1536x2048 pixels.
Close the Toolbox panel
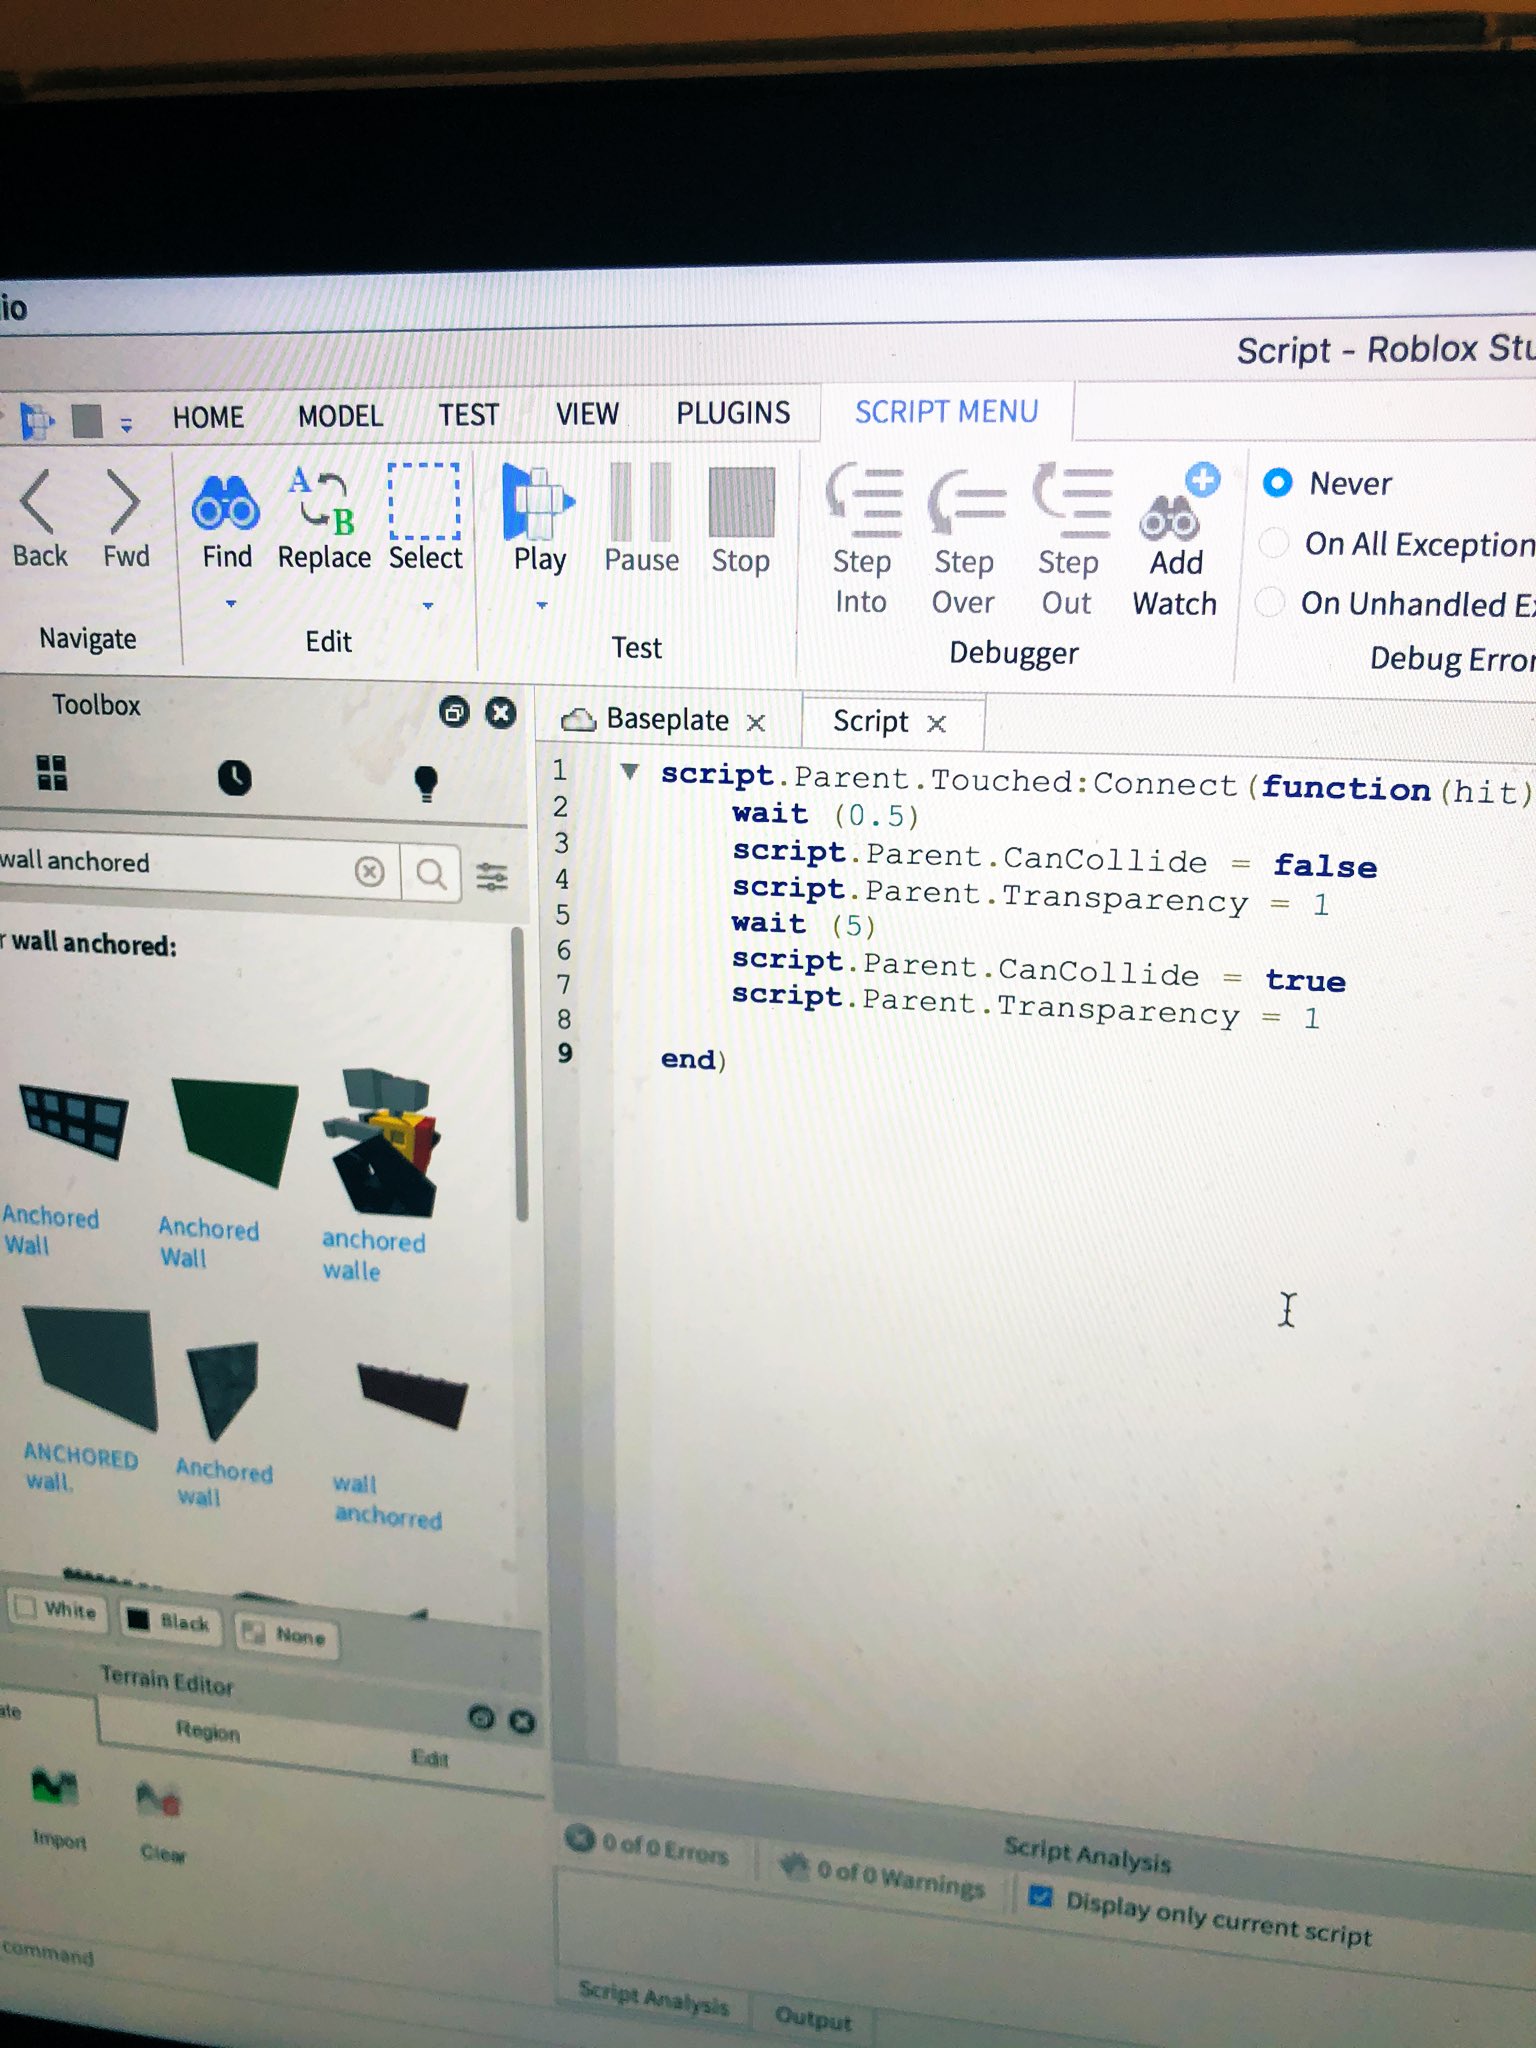point(501,713)
